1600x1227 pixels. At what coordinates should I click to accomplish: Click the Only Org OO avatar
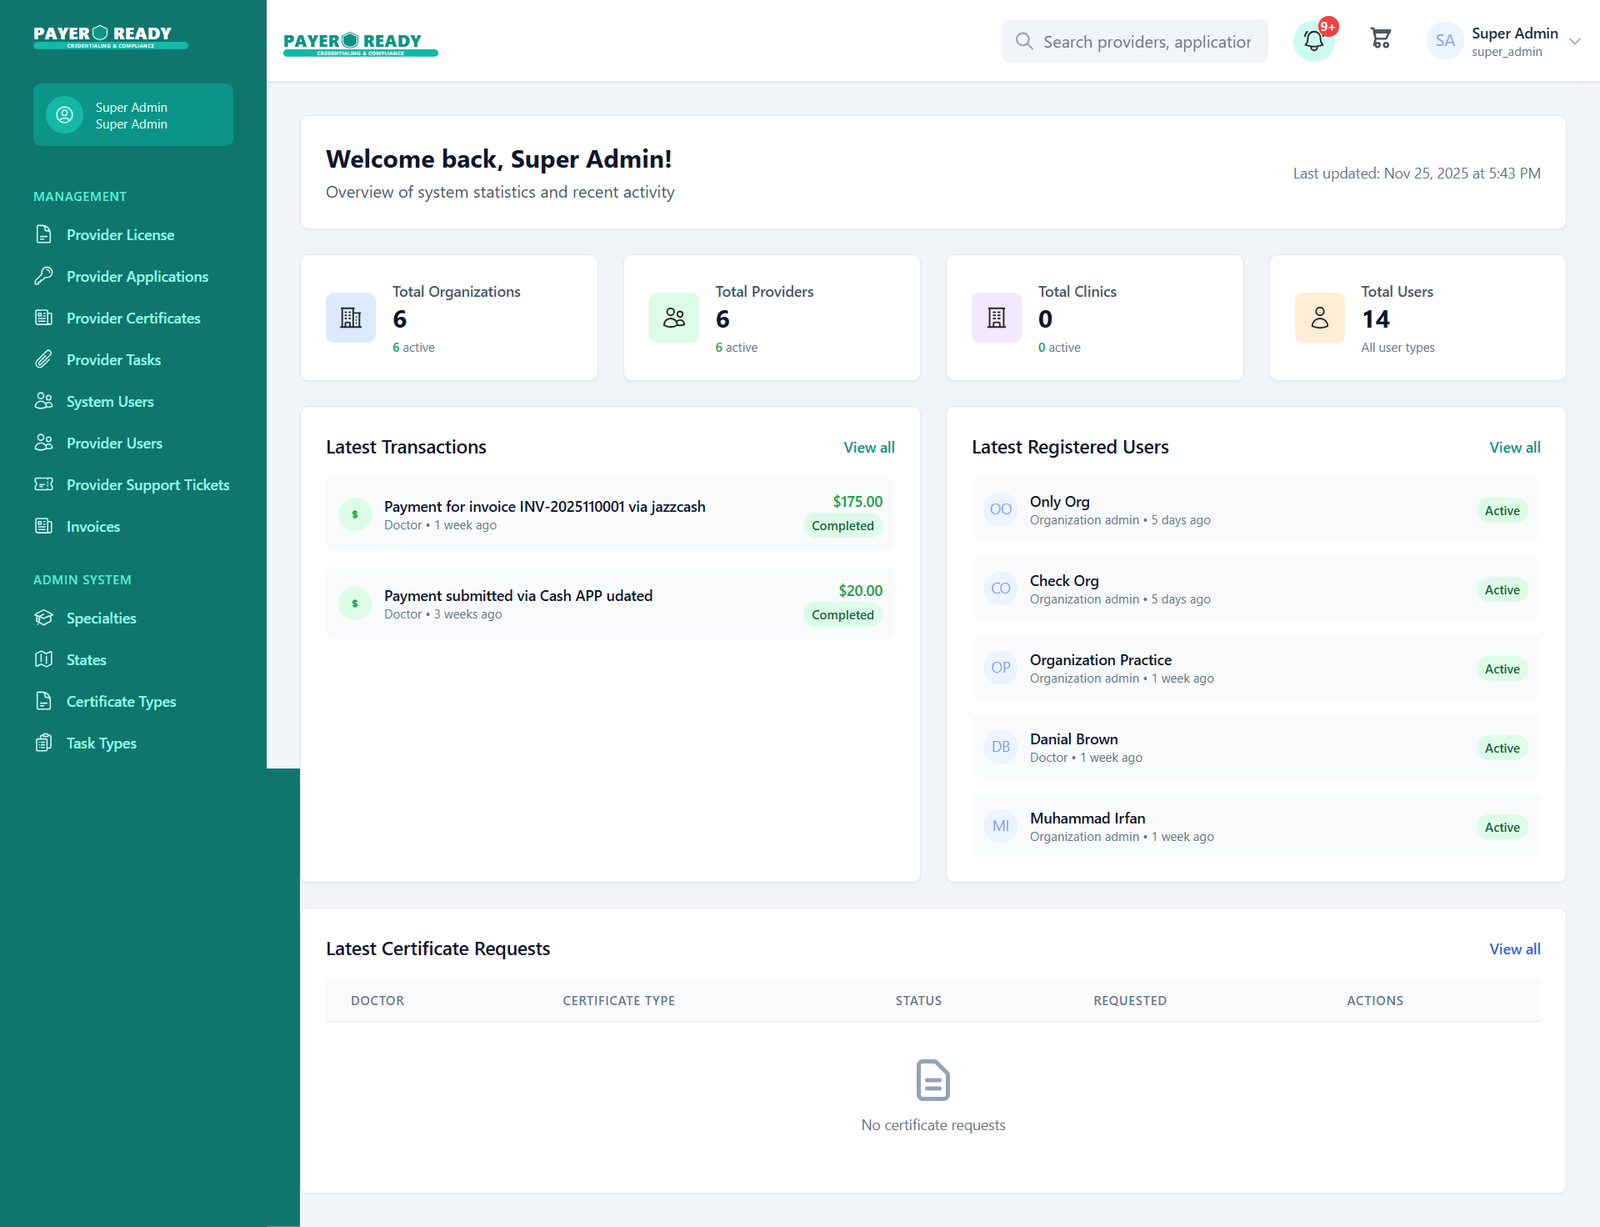coord(1000,510)
